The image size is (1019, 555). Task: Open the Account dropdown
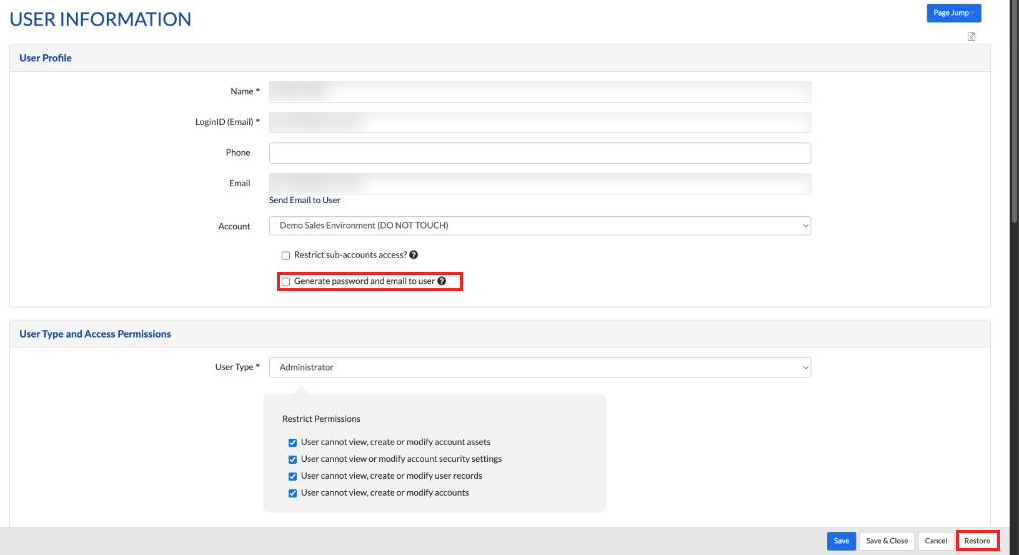coord(539,226)
